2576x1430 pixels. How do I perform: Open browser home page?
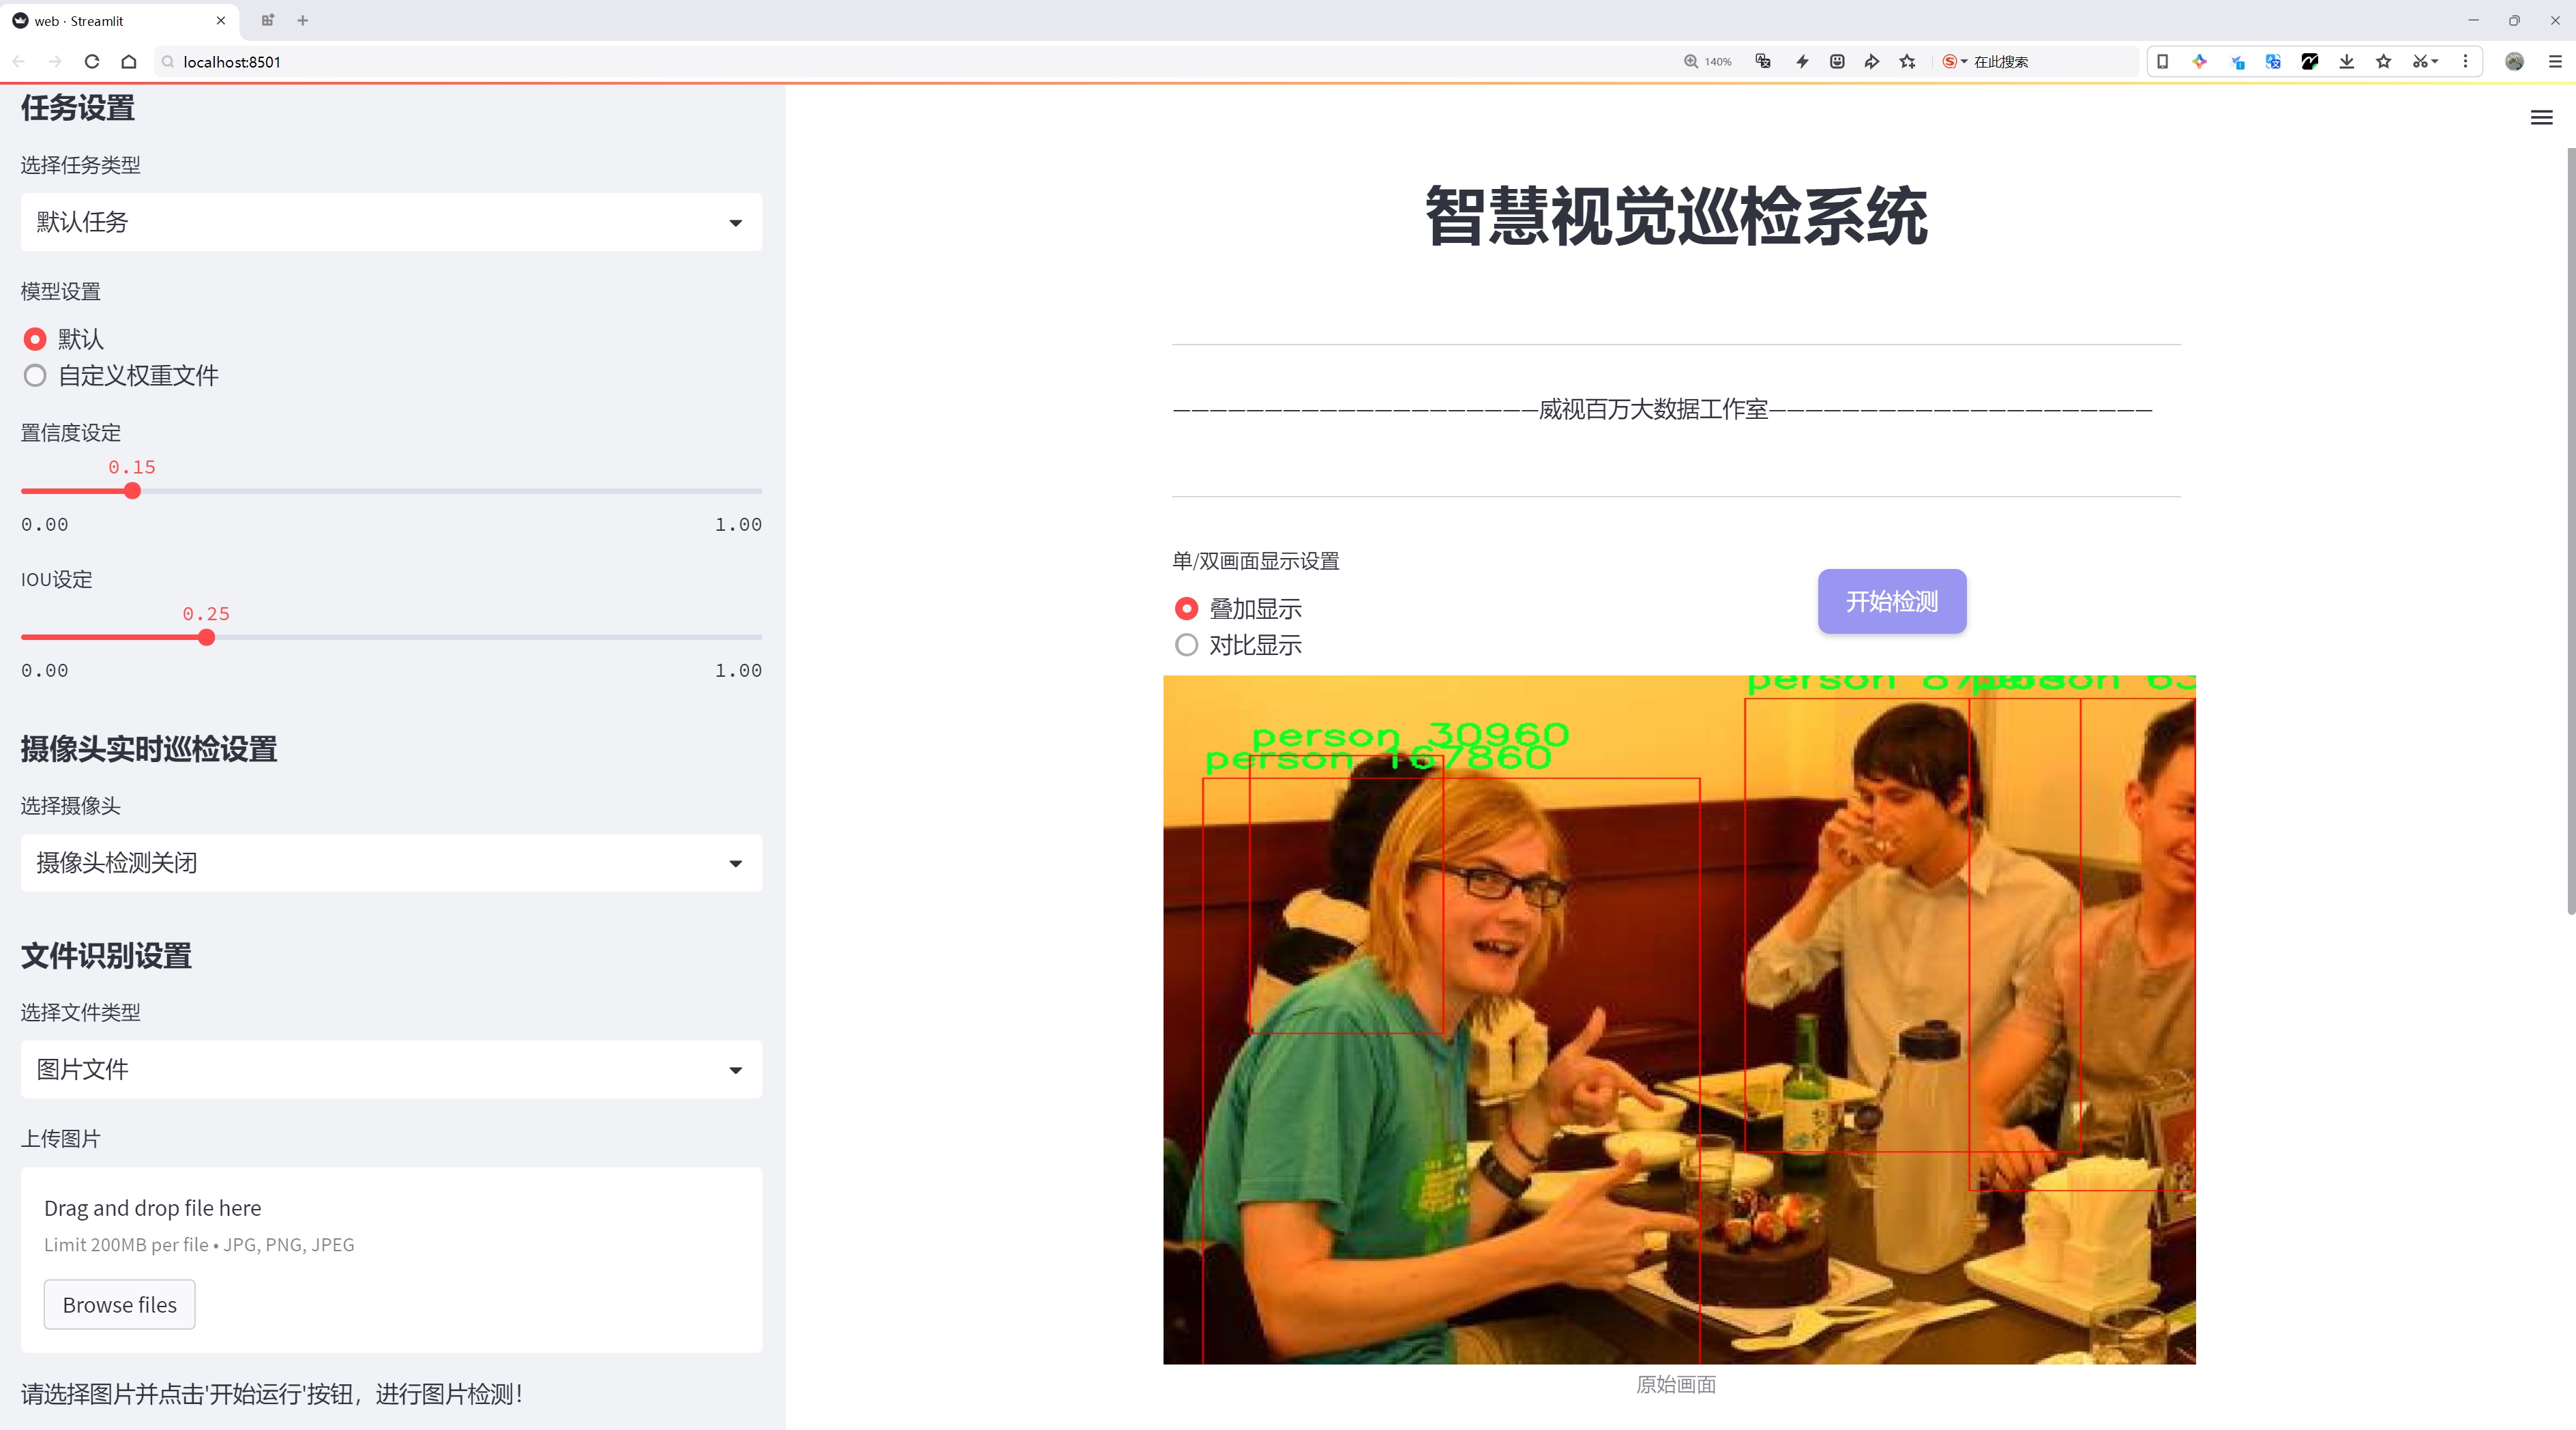(x=129, y=62)
